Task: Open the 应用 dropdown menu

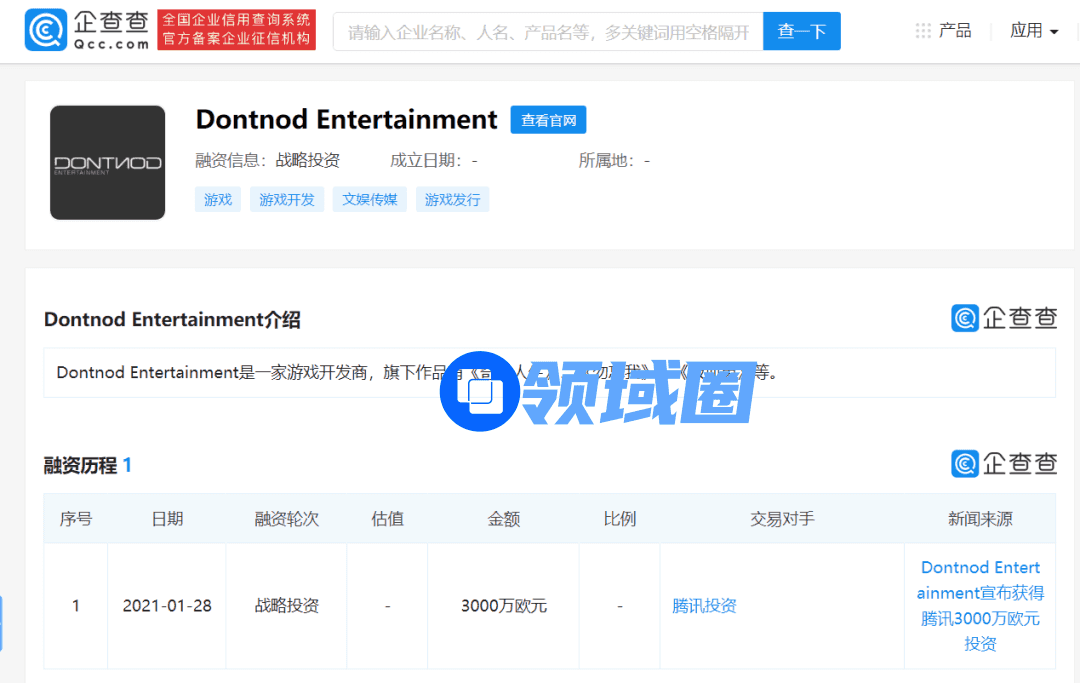Action: coord(1033,31)
